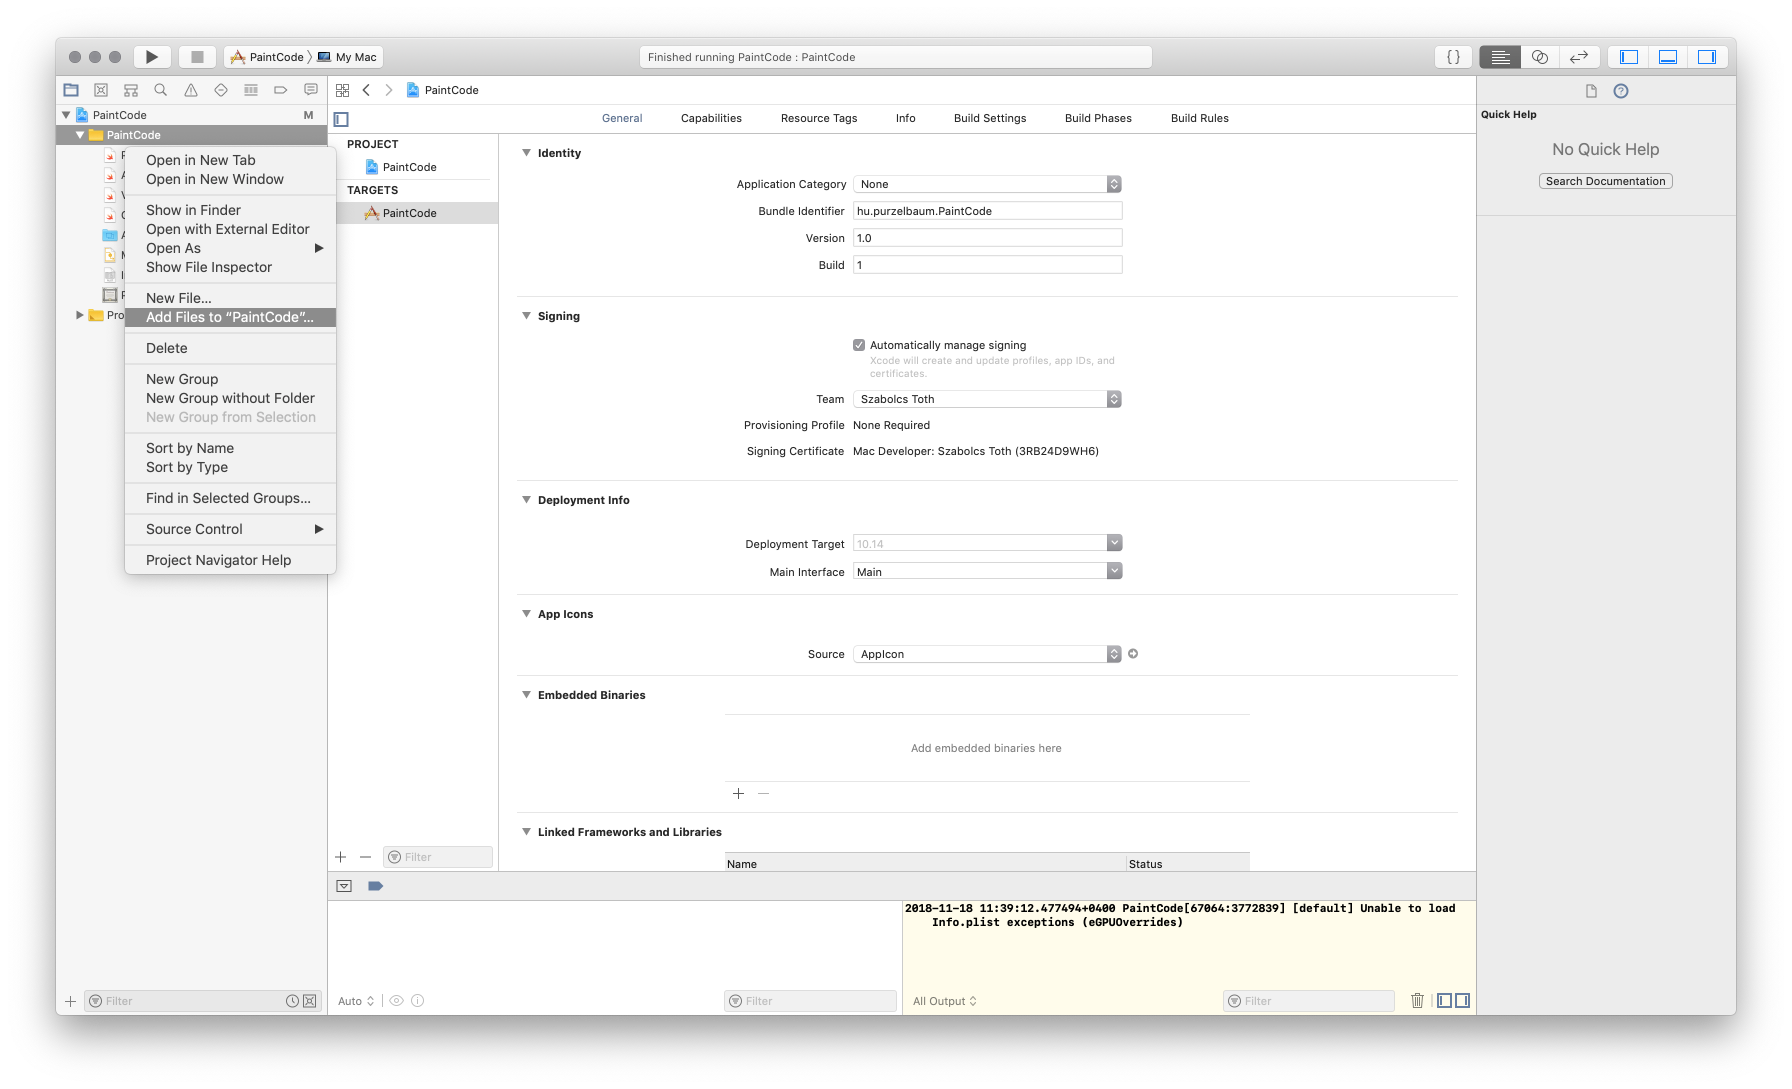Click the related items grid icon
1792x1089 pixels.
[342, 90]
